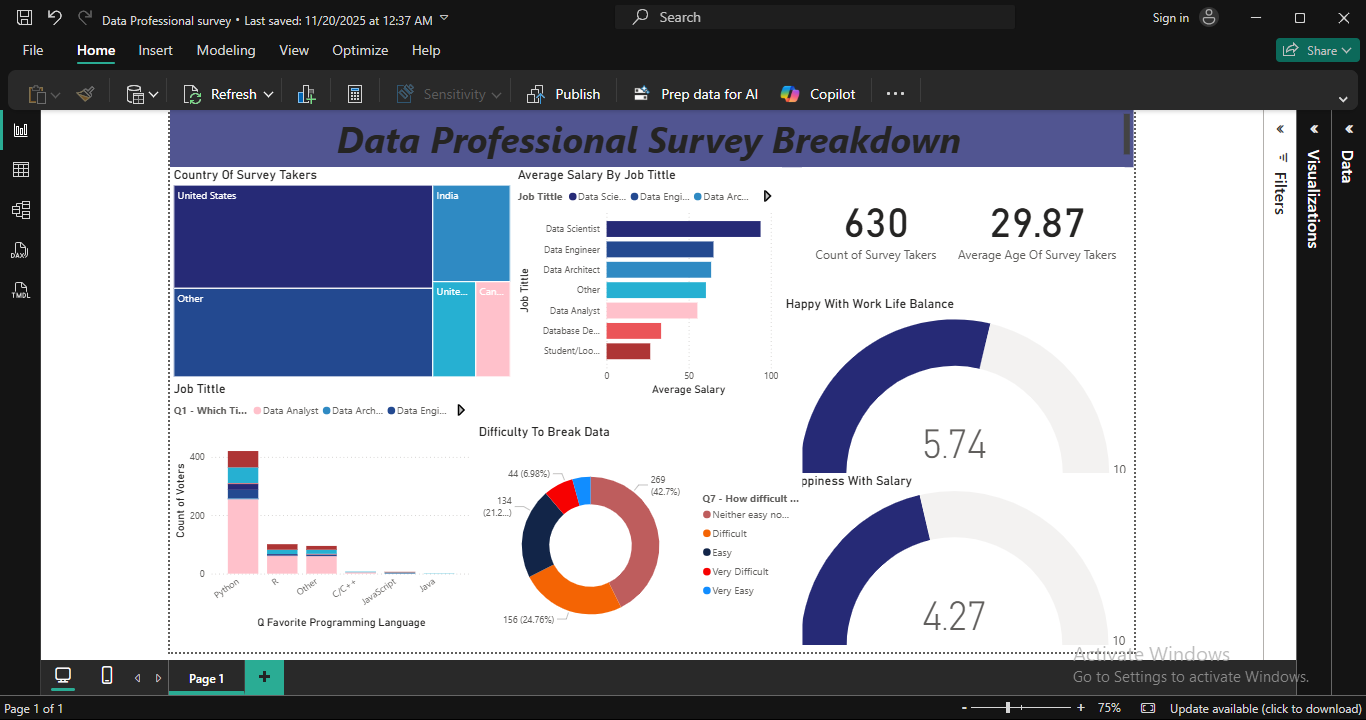Click Update available download notice
1366x720 pixels.
[x=1265, y=708]
